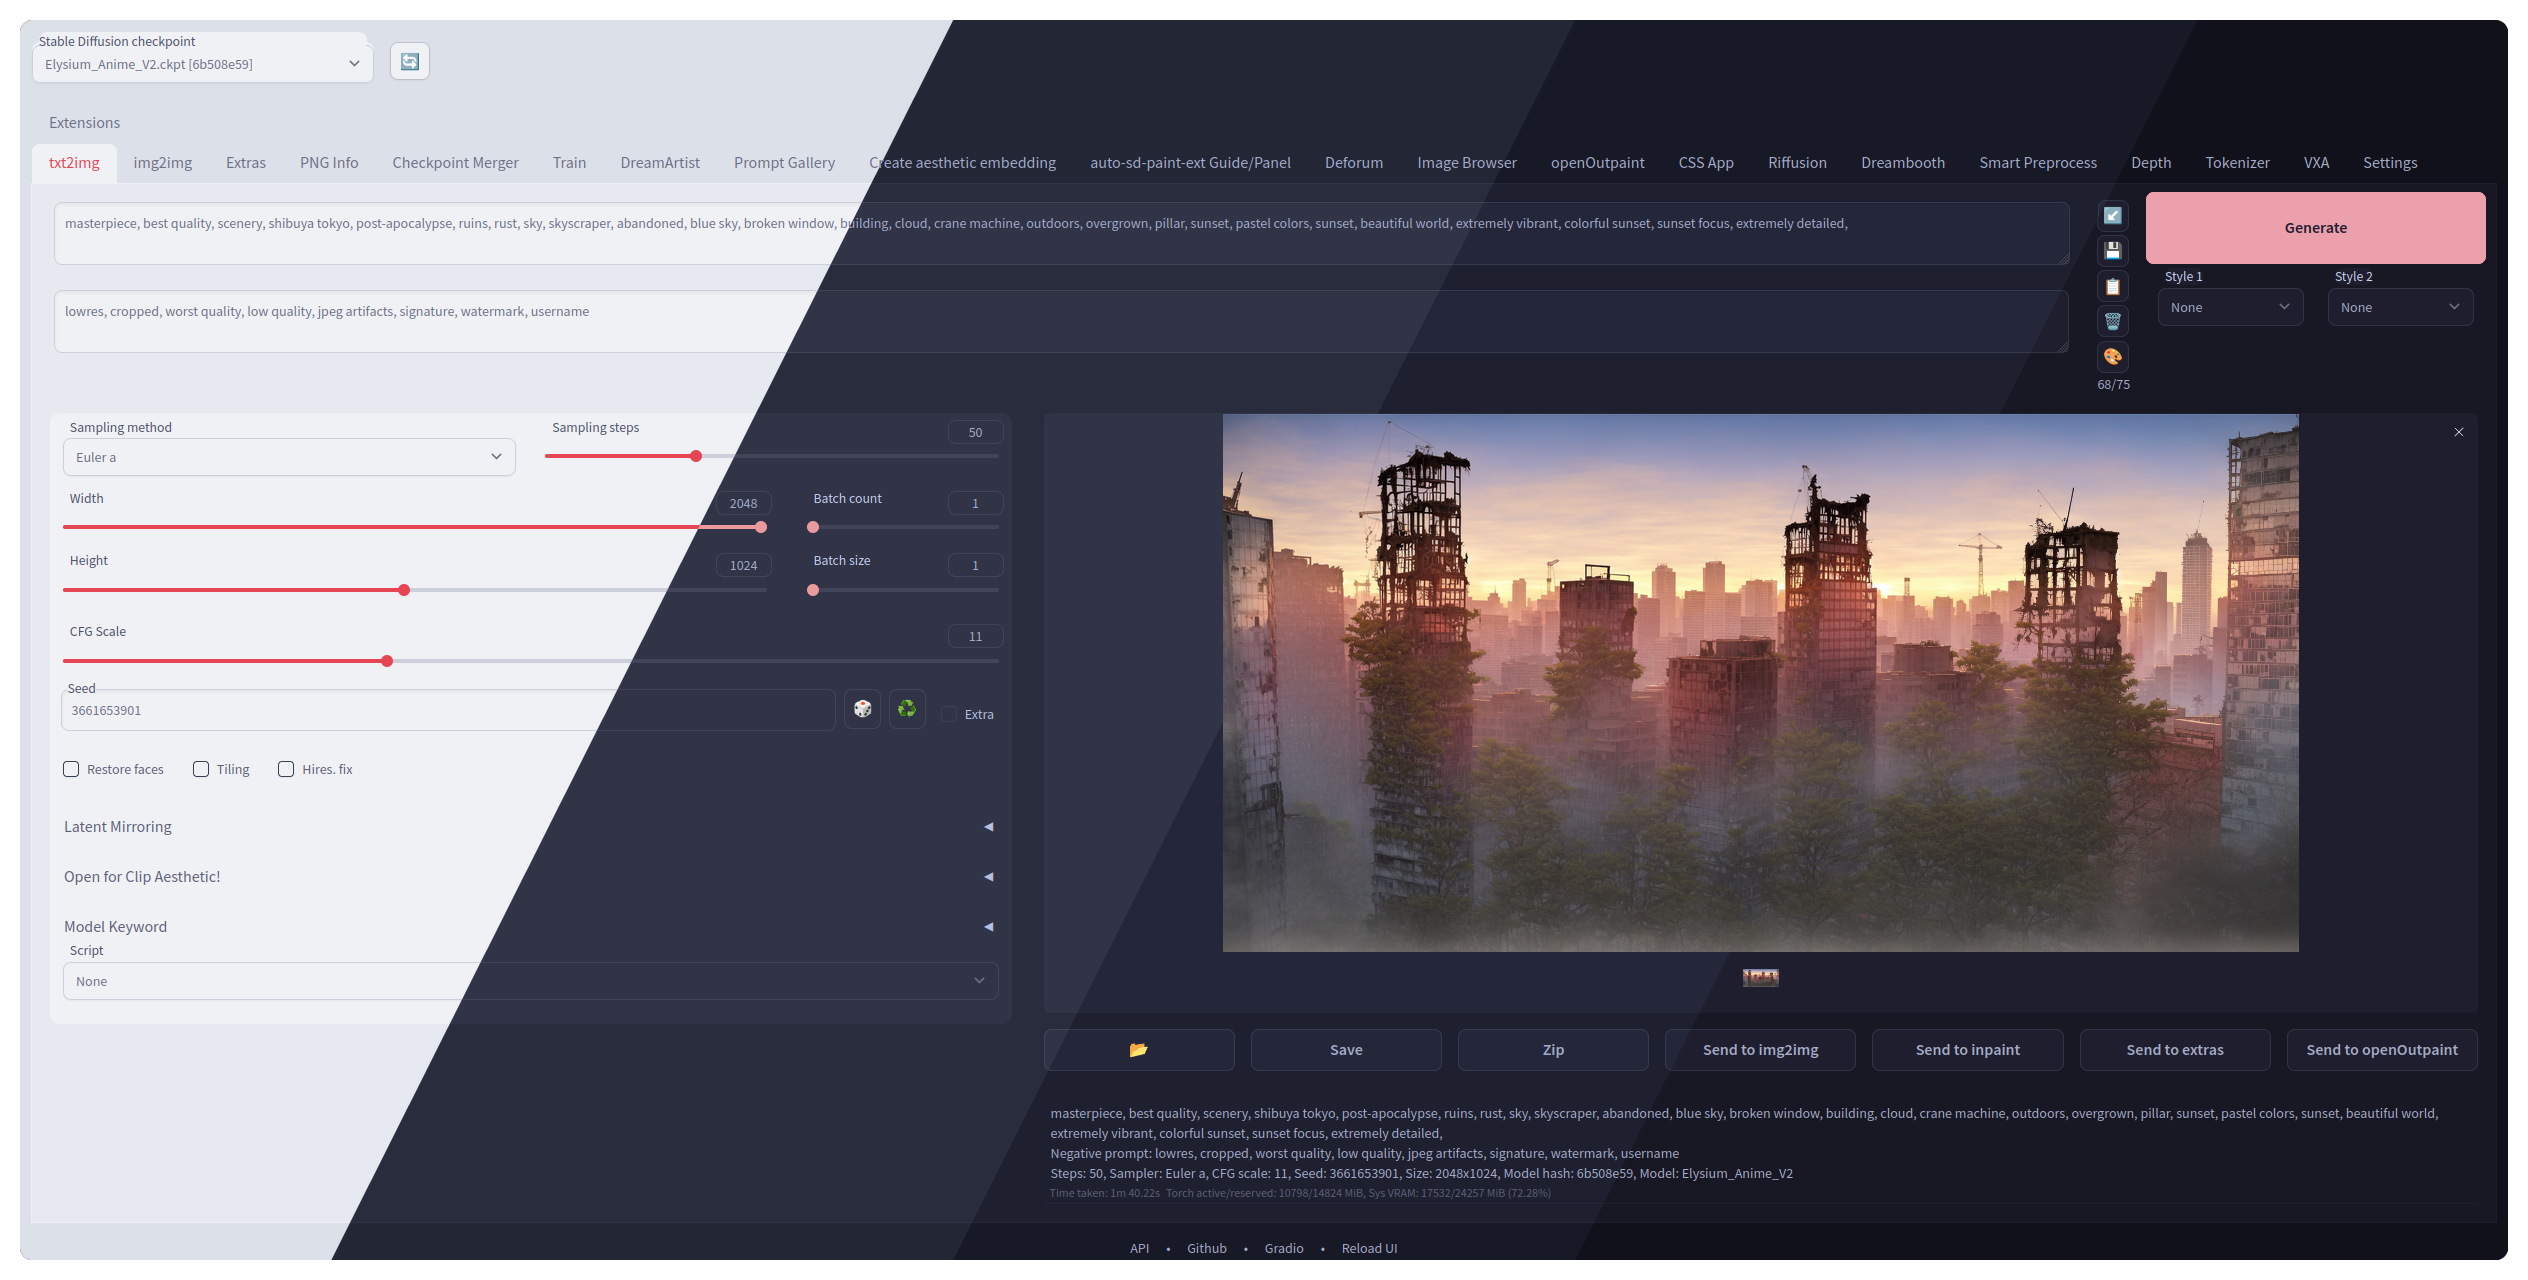Switch to the Extras tab

pos(245,162)
